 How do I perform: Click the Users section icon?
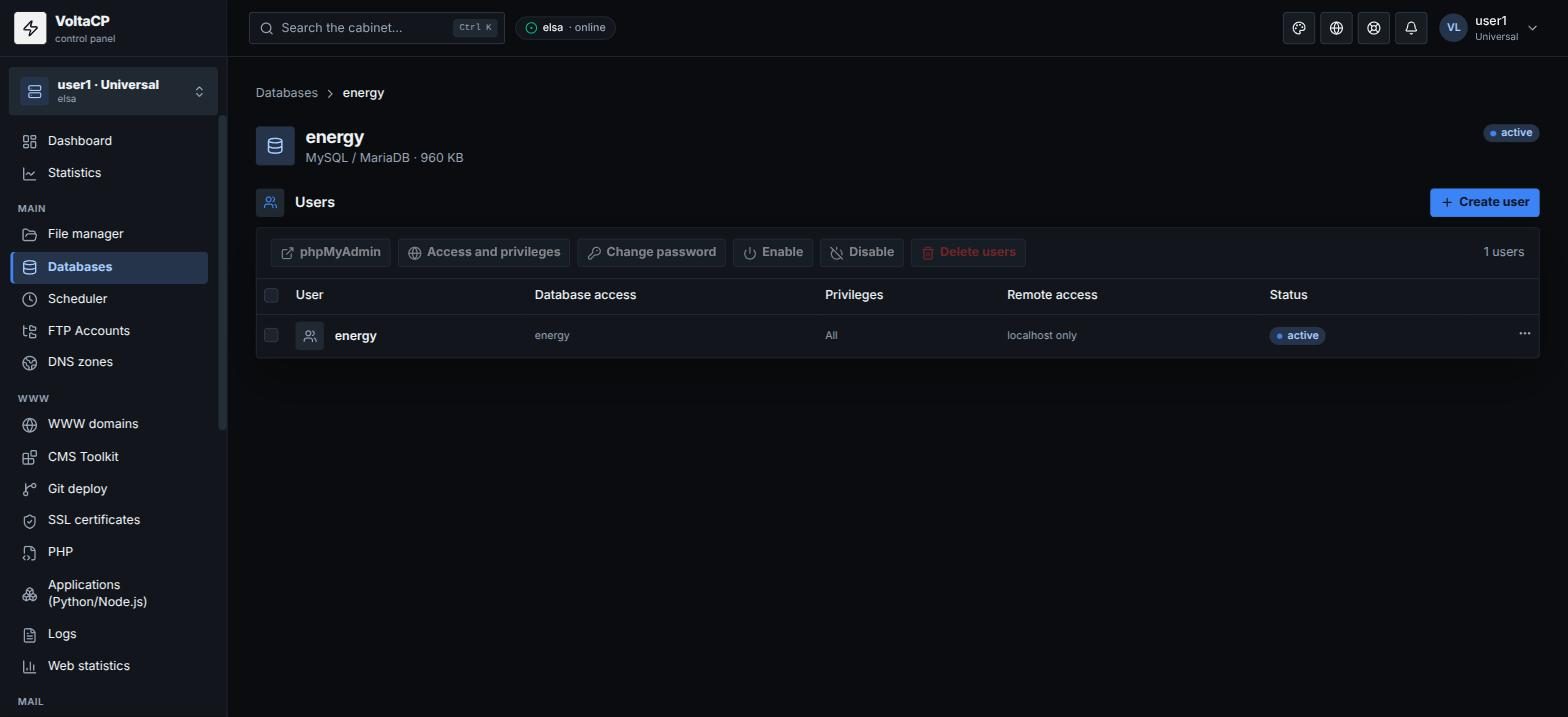click(x=270, y=202)
